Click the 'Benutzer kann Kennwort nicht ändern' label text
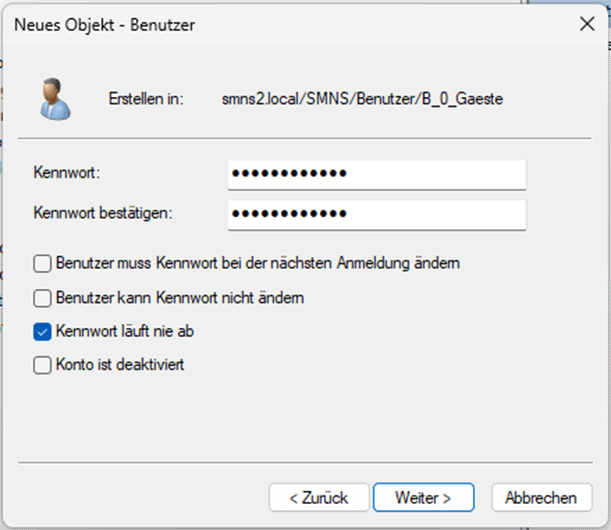 click(x=180, y=298)
